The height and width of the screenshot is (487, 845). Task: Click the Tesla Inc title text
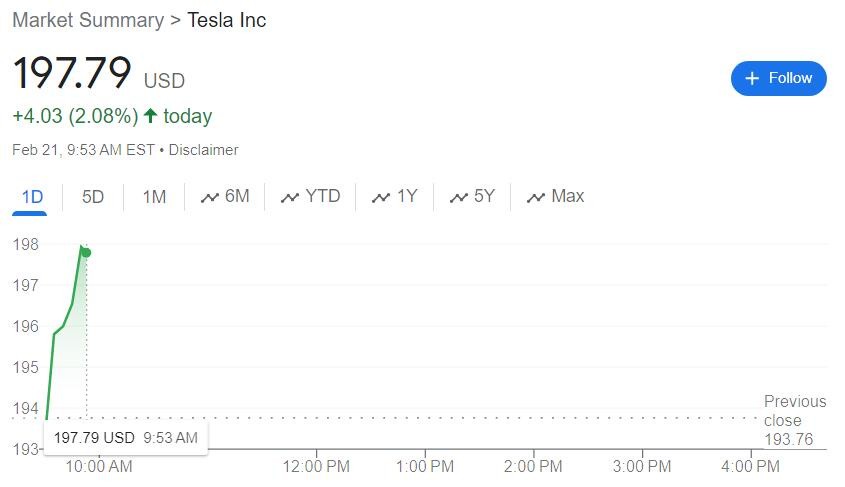[x=227, y=20]
